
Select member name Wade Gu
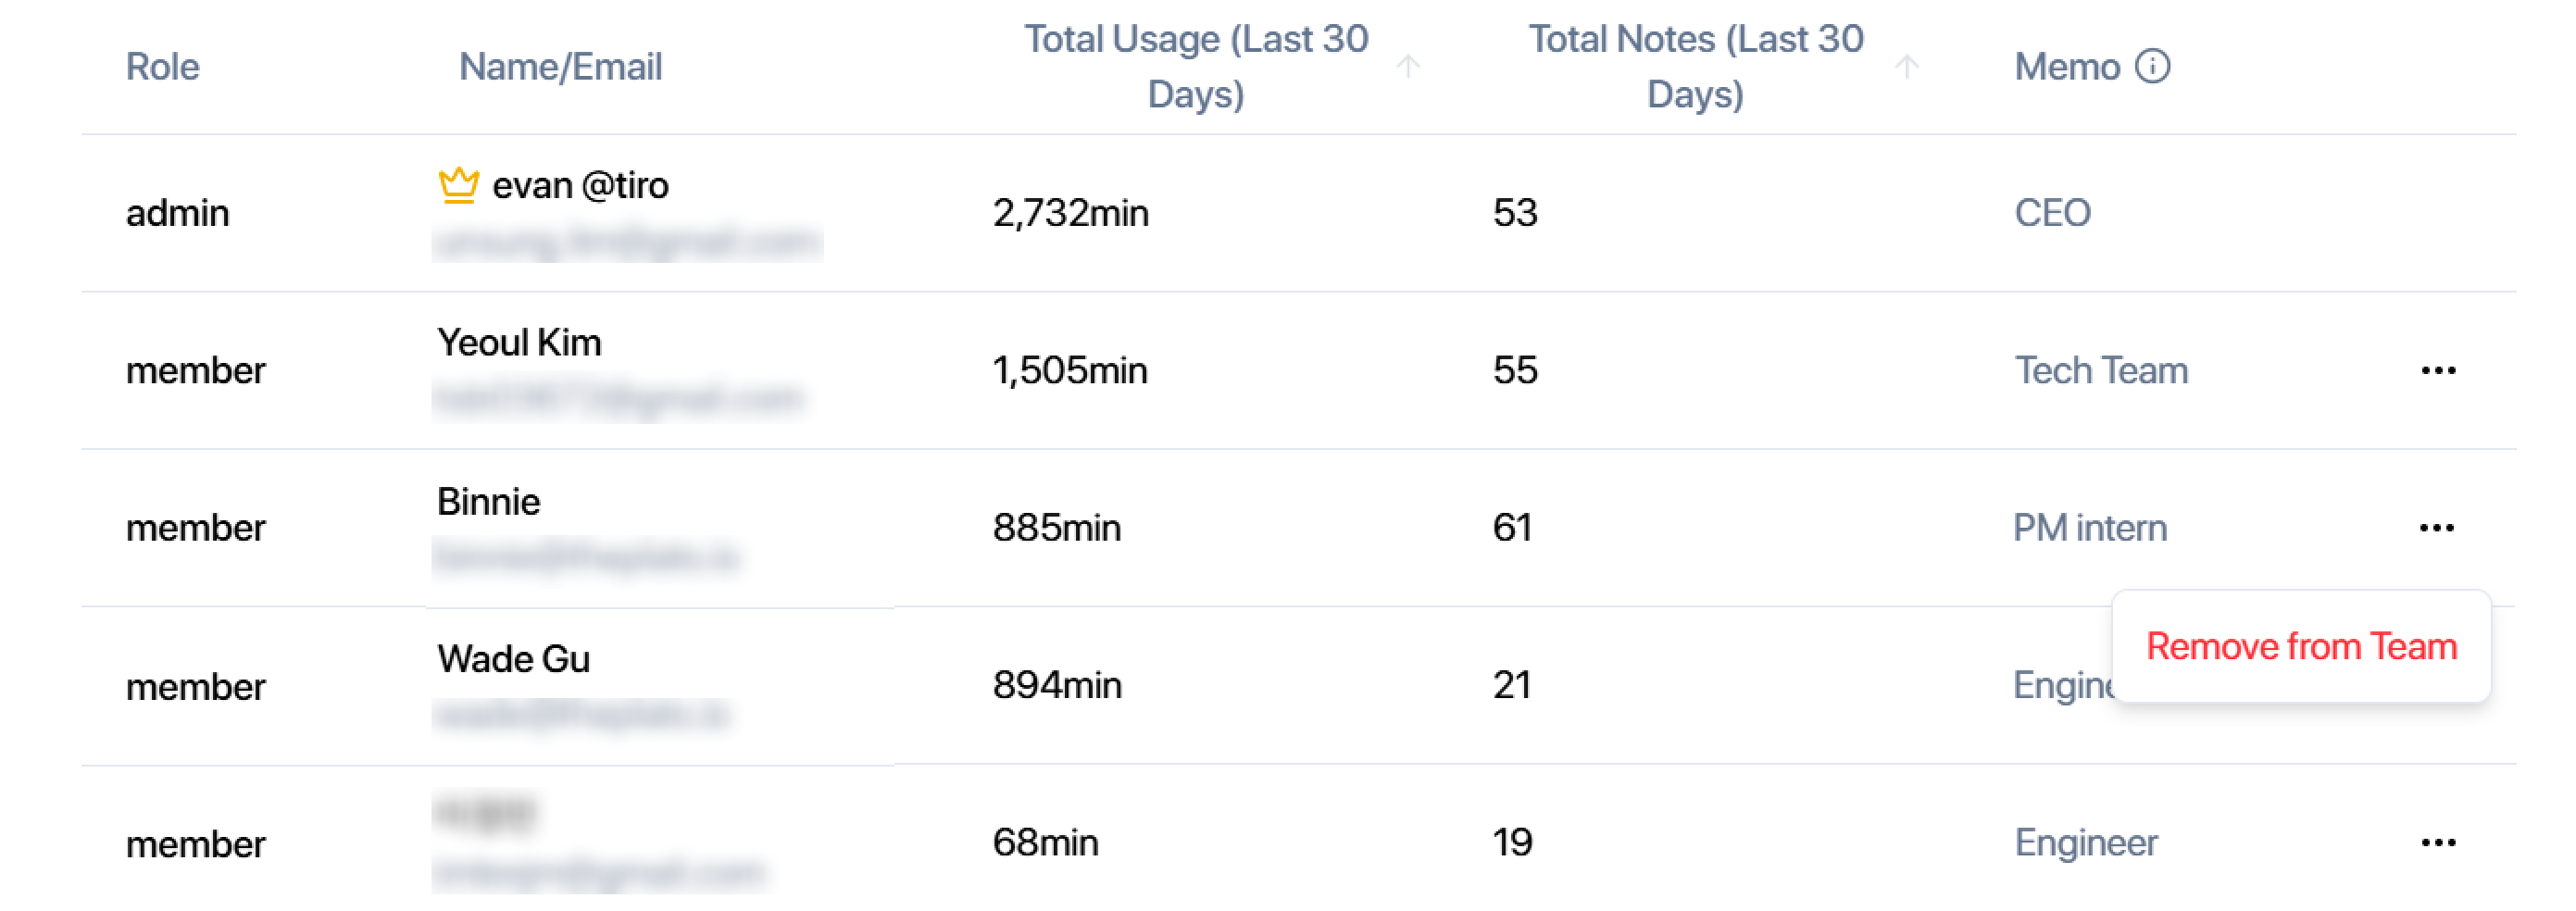click(513, 660)
